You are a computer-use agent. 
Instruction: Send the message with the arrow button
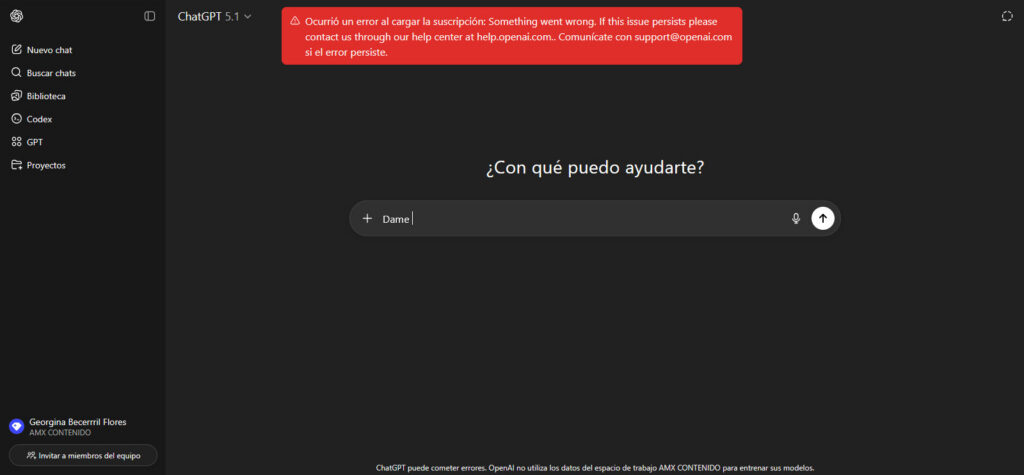(x=823, y=219)
